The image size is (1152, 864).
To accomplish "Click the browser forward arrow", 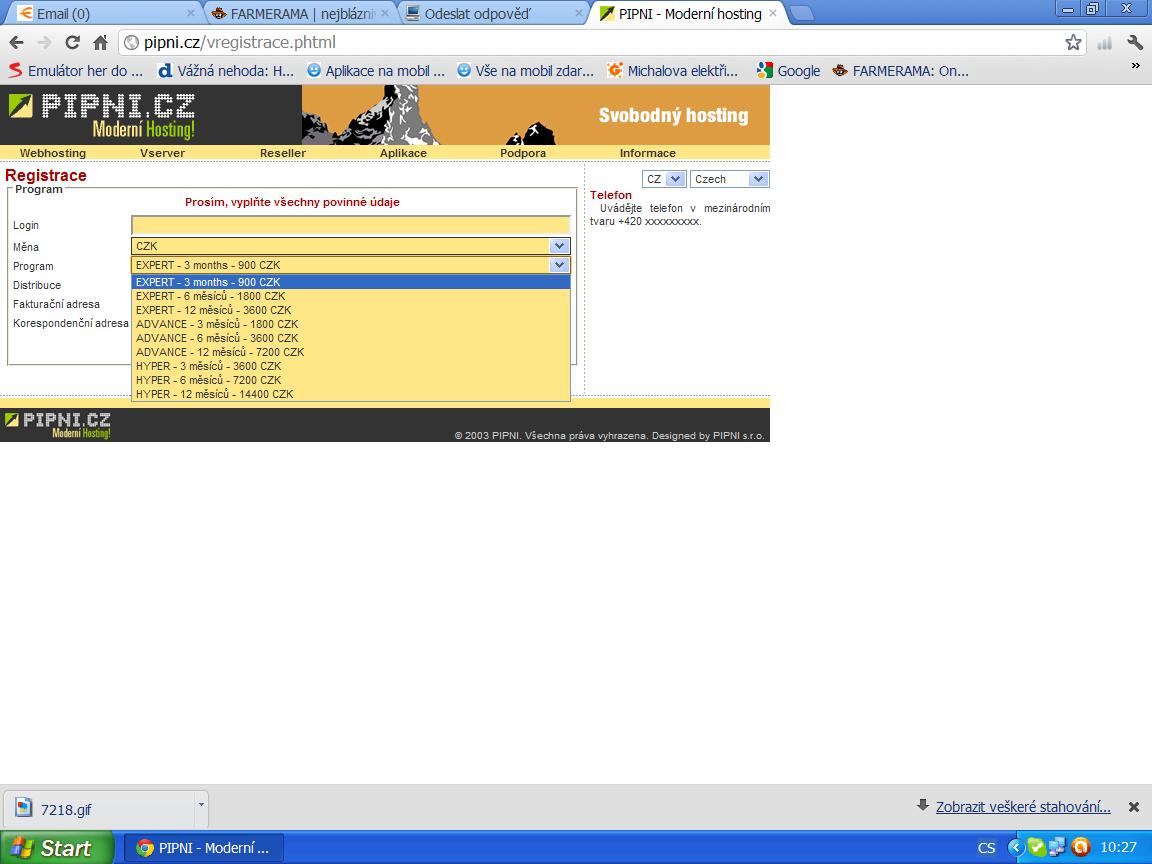I will click(44, 43).
